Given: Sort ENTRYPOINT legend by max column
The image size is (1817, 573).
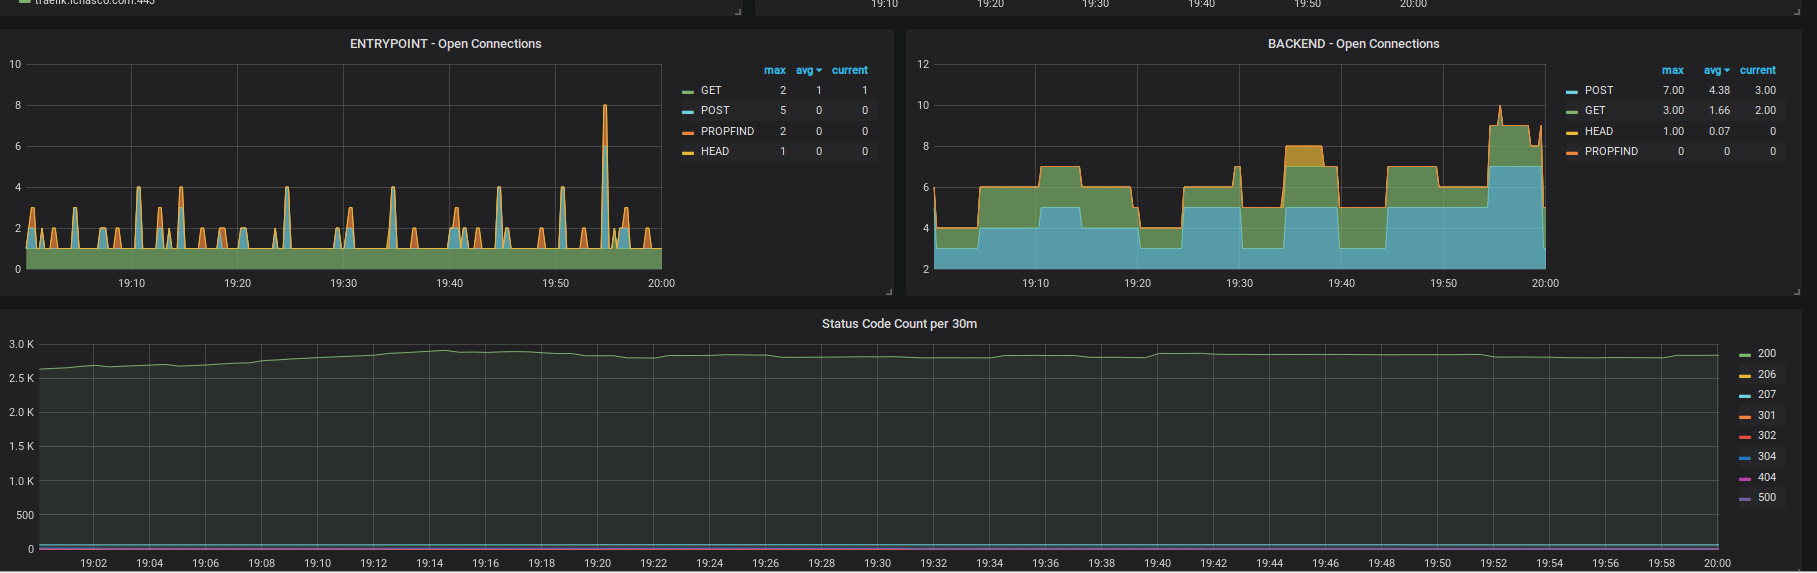Looking at the screenshot, I should [774, 70].
